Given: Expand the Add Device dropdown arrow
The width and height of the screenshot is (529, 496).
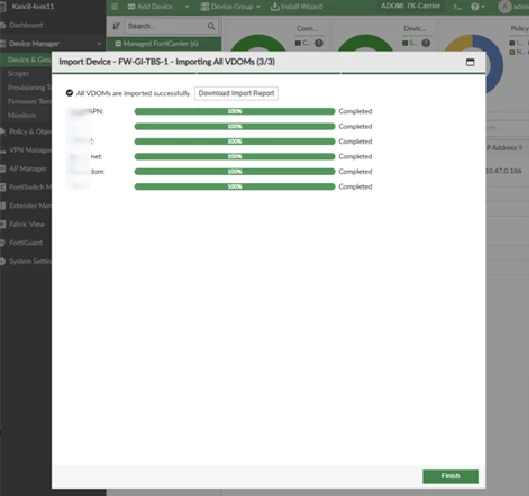Looking at the screenshot, I should pos(187,7).
